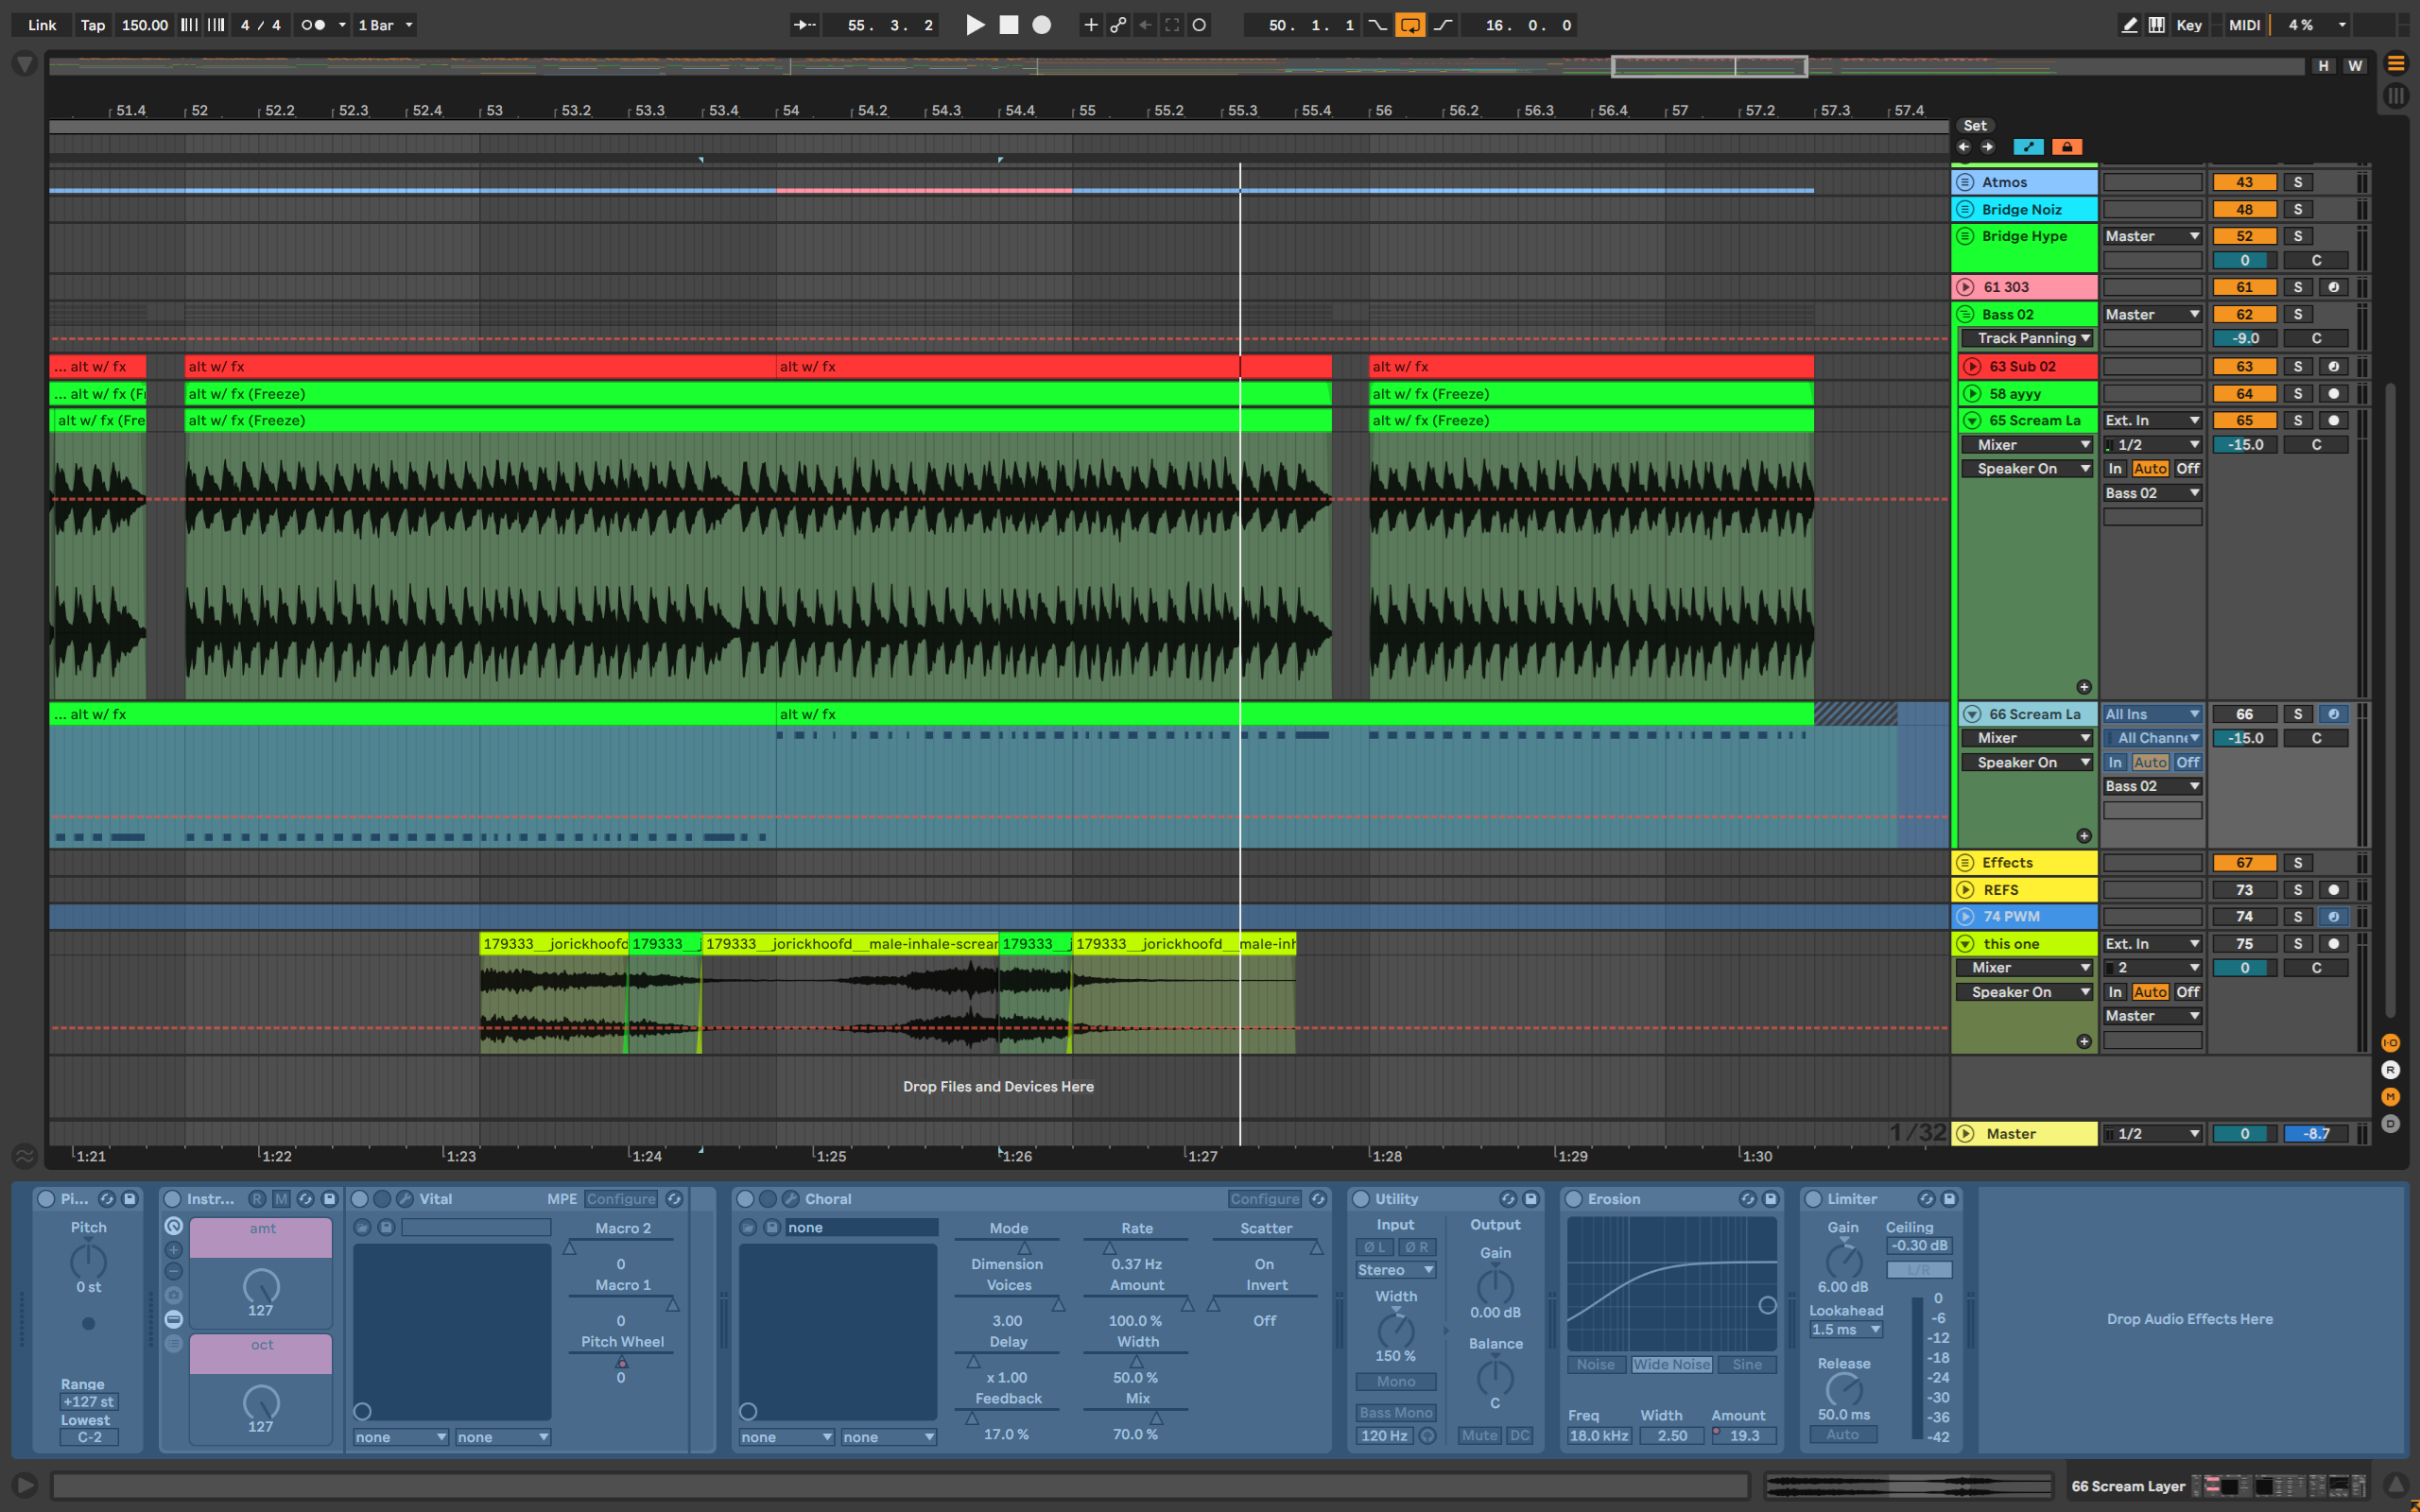Toggle Track Delay D icon
The width and height of the screenshot is (2420, 1512).
click(2391, 1124)
